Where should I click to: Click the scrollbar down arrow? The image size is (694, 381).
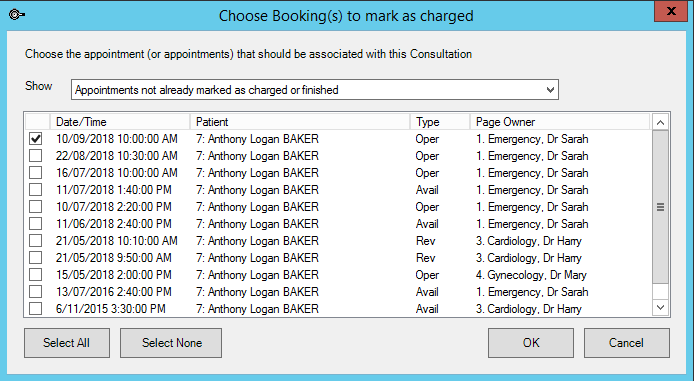[x=660, y=308]
